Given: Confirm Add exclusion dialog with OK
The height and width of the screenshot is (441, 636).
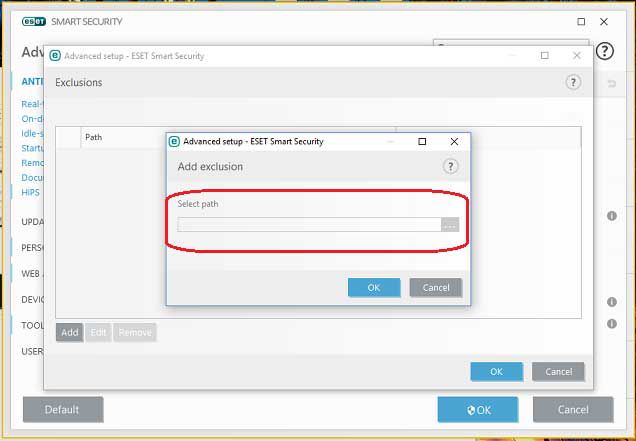Looking at the screenshot, I should click(x=374, y=288).
